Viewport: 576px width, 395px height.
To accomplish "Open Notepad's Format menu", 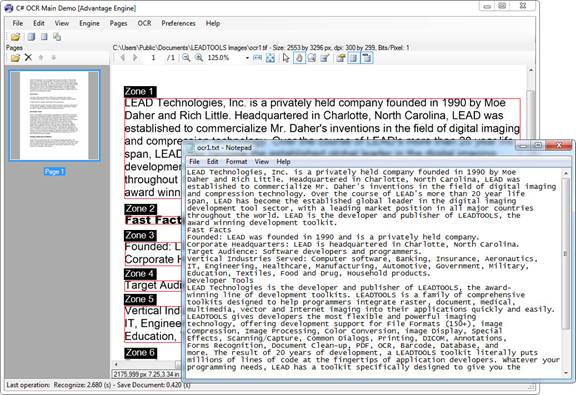I will pyautogui.click(x=236, y=161).
